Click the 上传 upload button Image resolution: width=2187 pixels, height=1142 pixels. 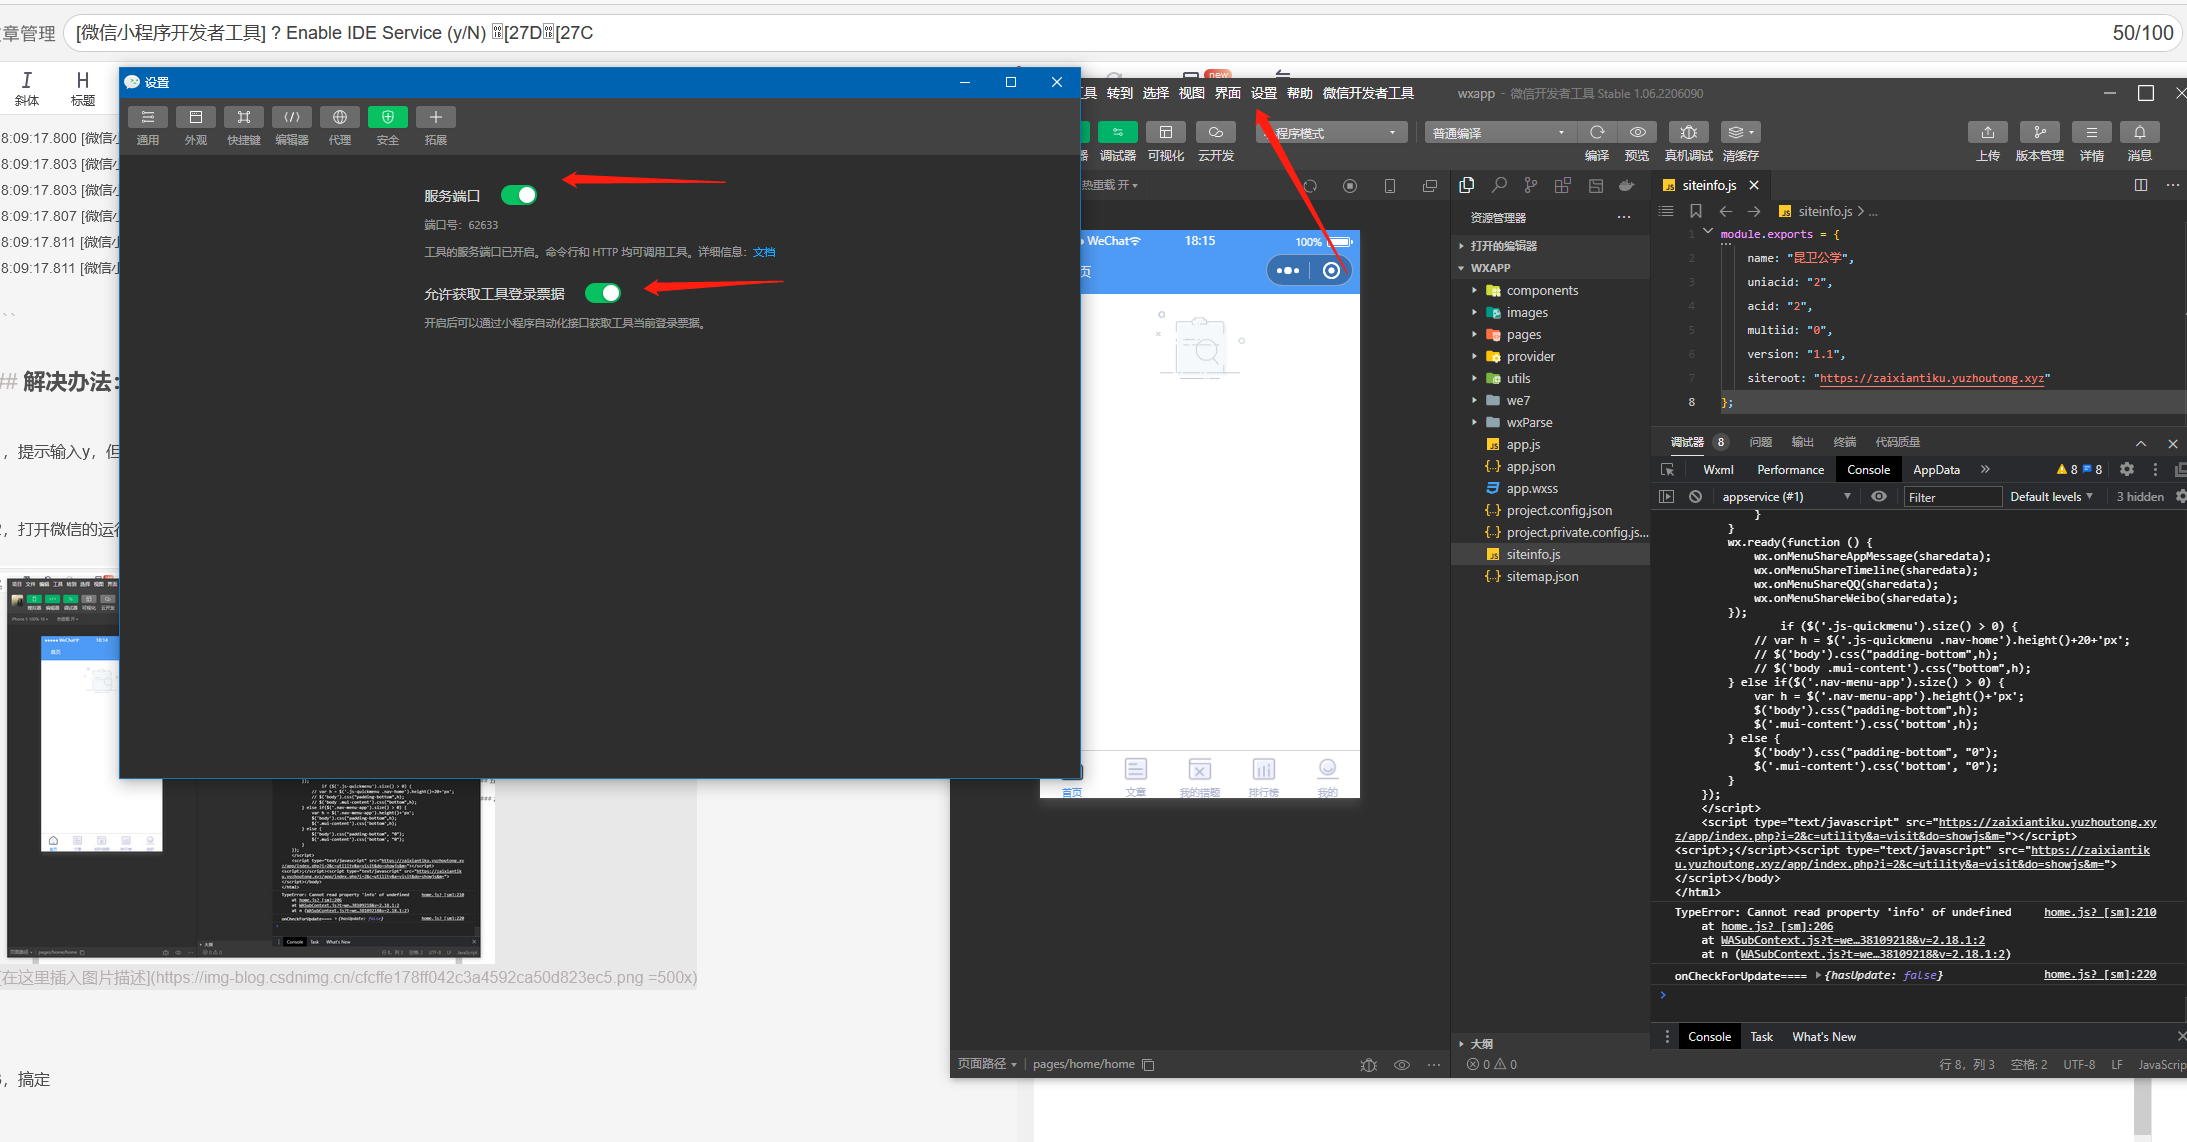1988,133
